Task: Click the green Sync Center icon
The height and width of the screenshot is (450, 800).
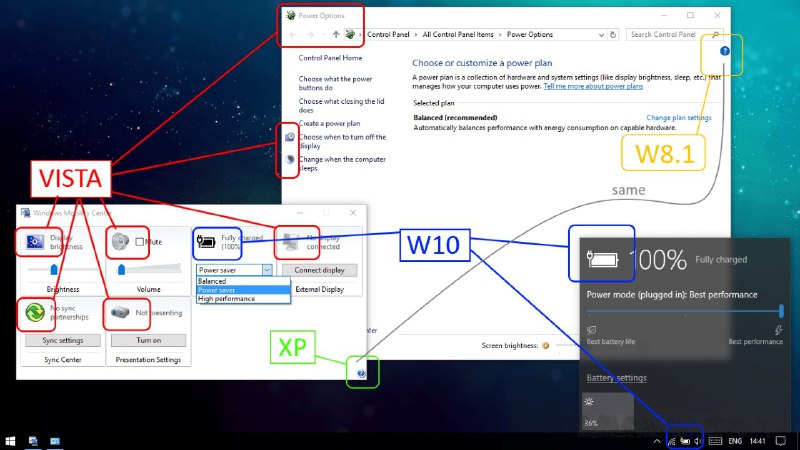Action: tap(34, 314)
